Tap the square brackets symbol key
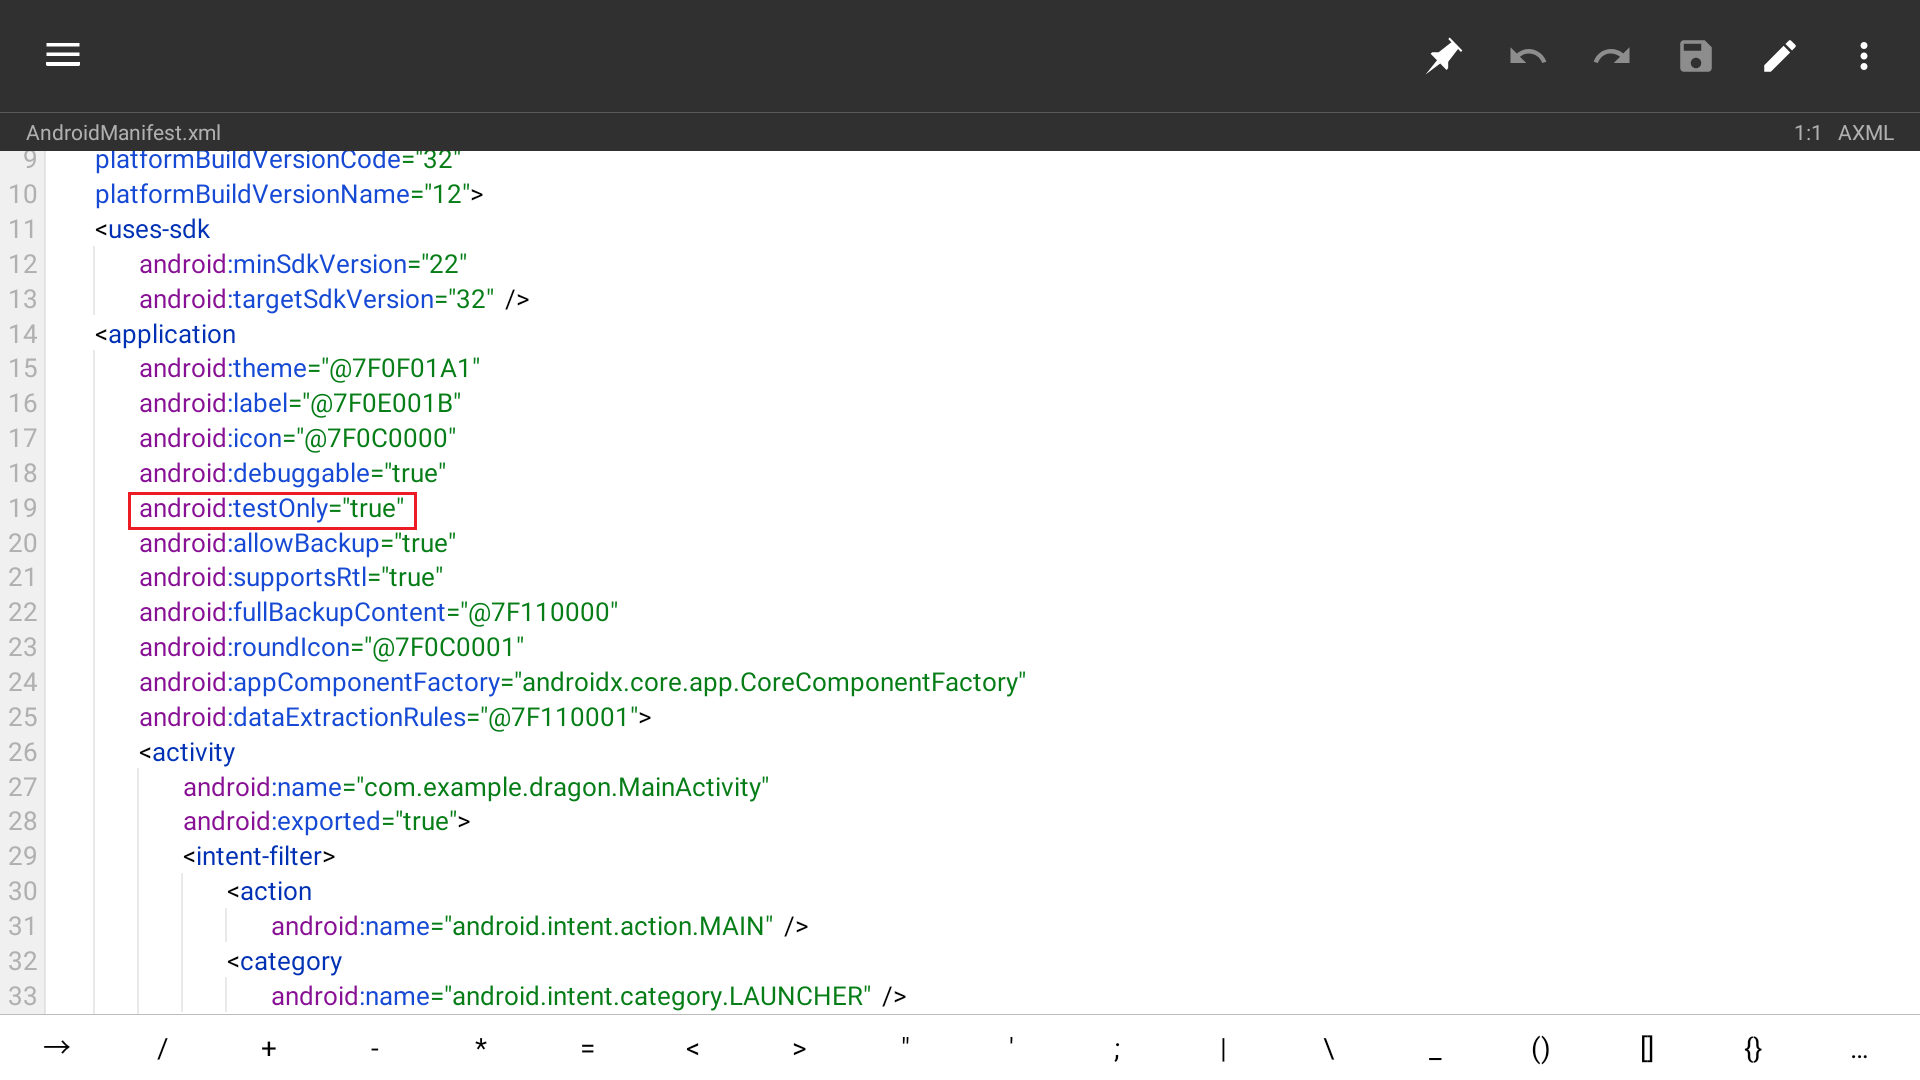Image resolution: width=1920 pixels, height=1080 pixels. coord(1646,1047)
